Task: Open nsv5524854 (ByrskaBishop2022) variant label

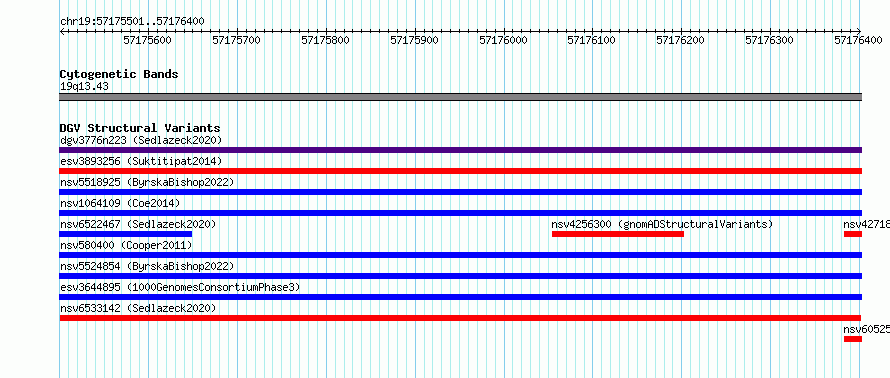Action: click(x=147, y=266)
